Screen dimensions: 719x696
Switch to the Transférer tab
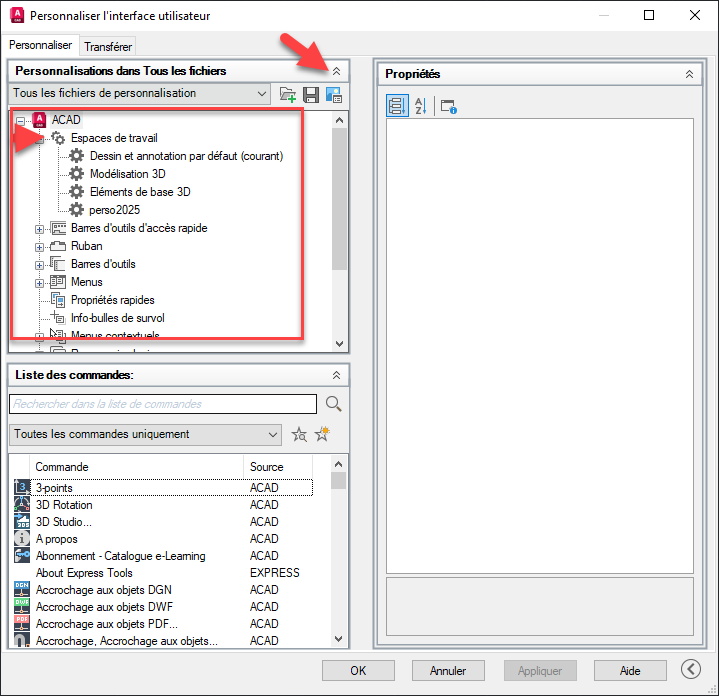point(107,46)
